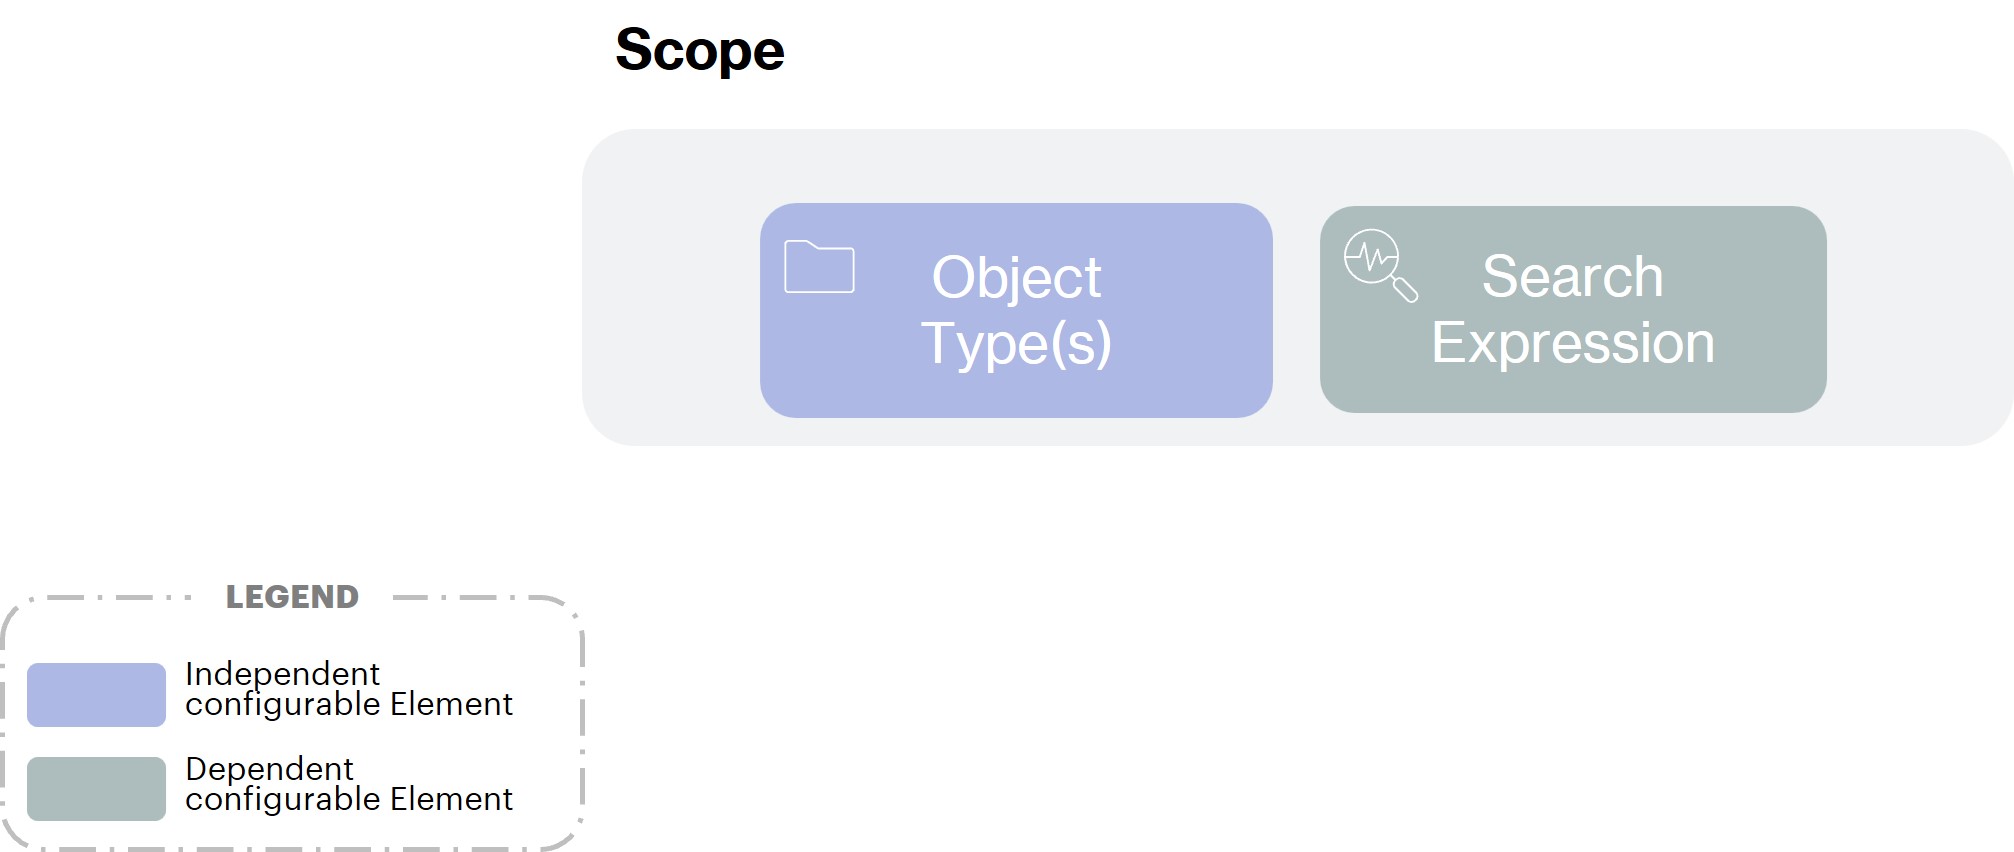Click the purple Independent legend swatch
2014x852 pixels.
point(96,694)
